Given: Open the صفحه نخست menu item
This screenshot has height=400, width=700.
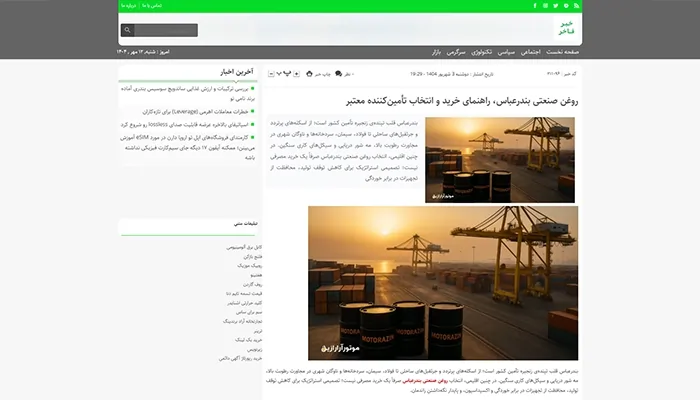Looking at the screenshot, I should tap(562, 52).
